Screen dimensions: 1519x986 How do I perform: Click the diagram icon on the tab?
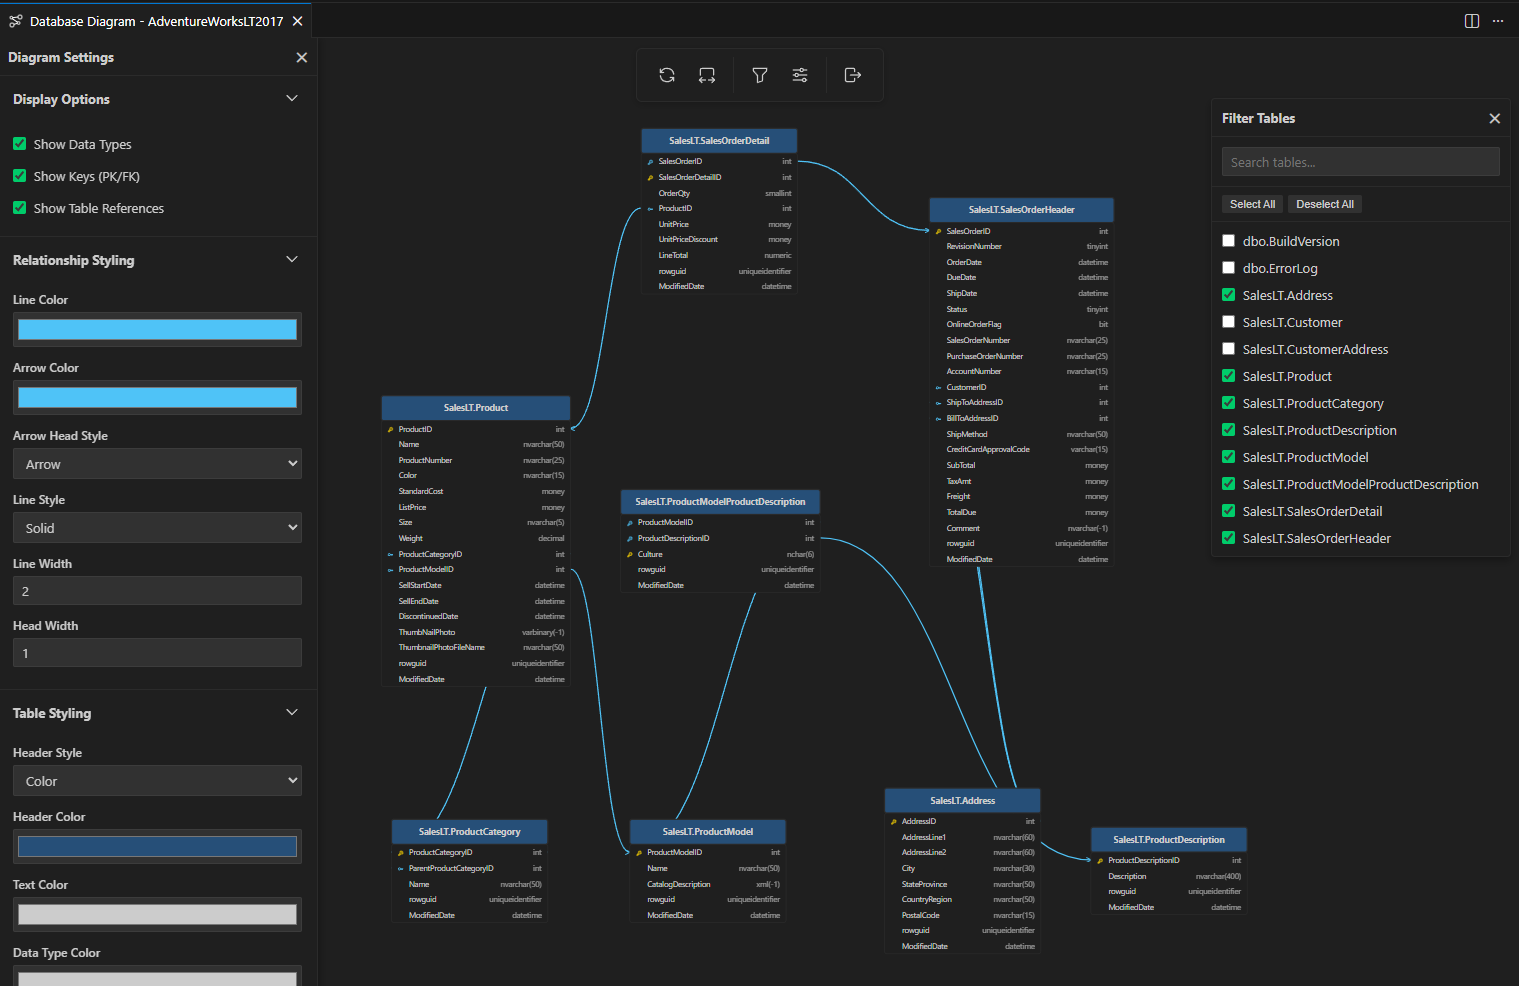pyautogui.click(x=16, y=21)
